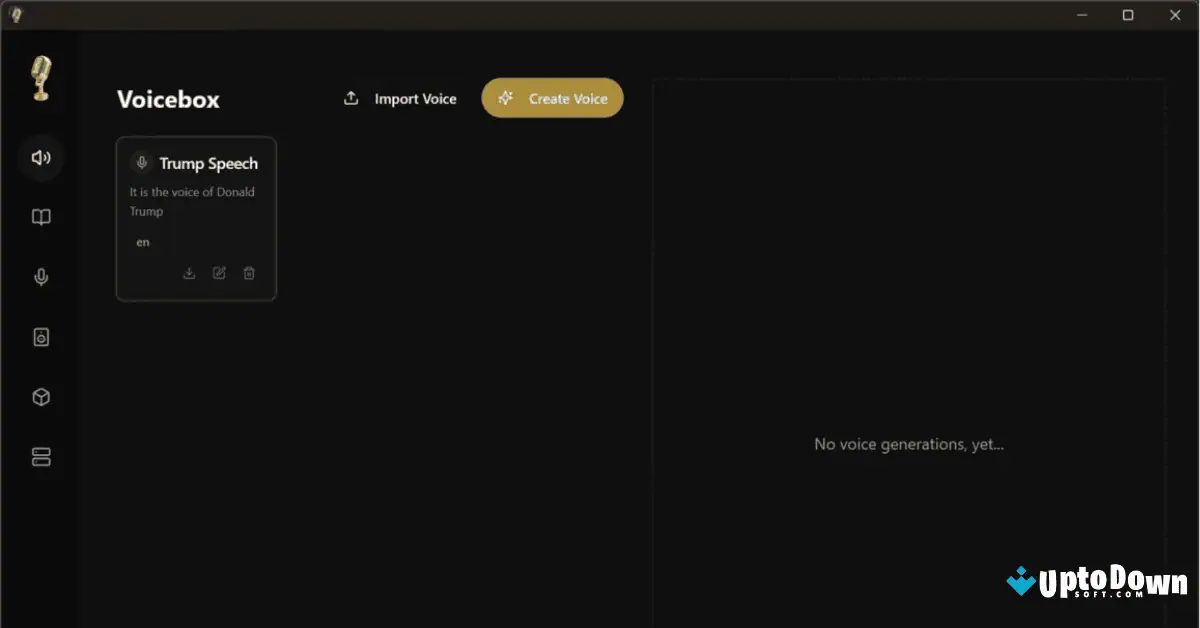The width and height of the screenshot is (1200, 628).
Task: Minimize the application window
Action: 1081,15
